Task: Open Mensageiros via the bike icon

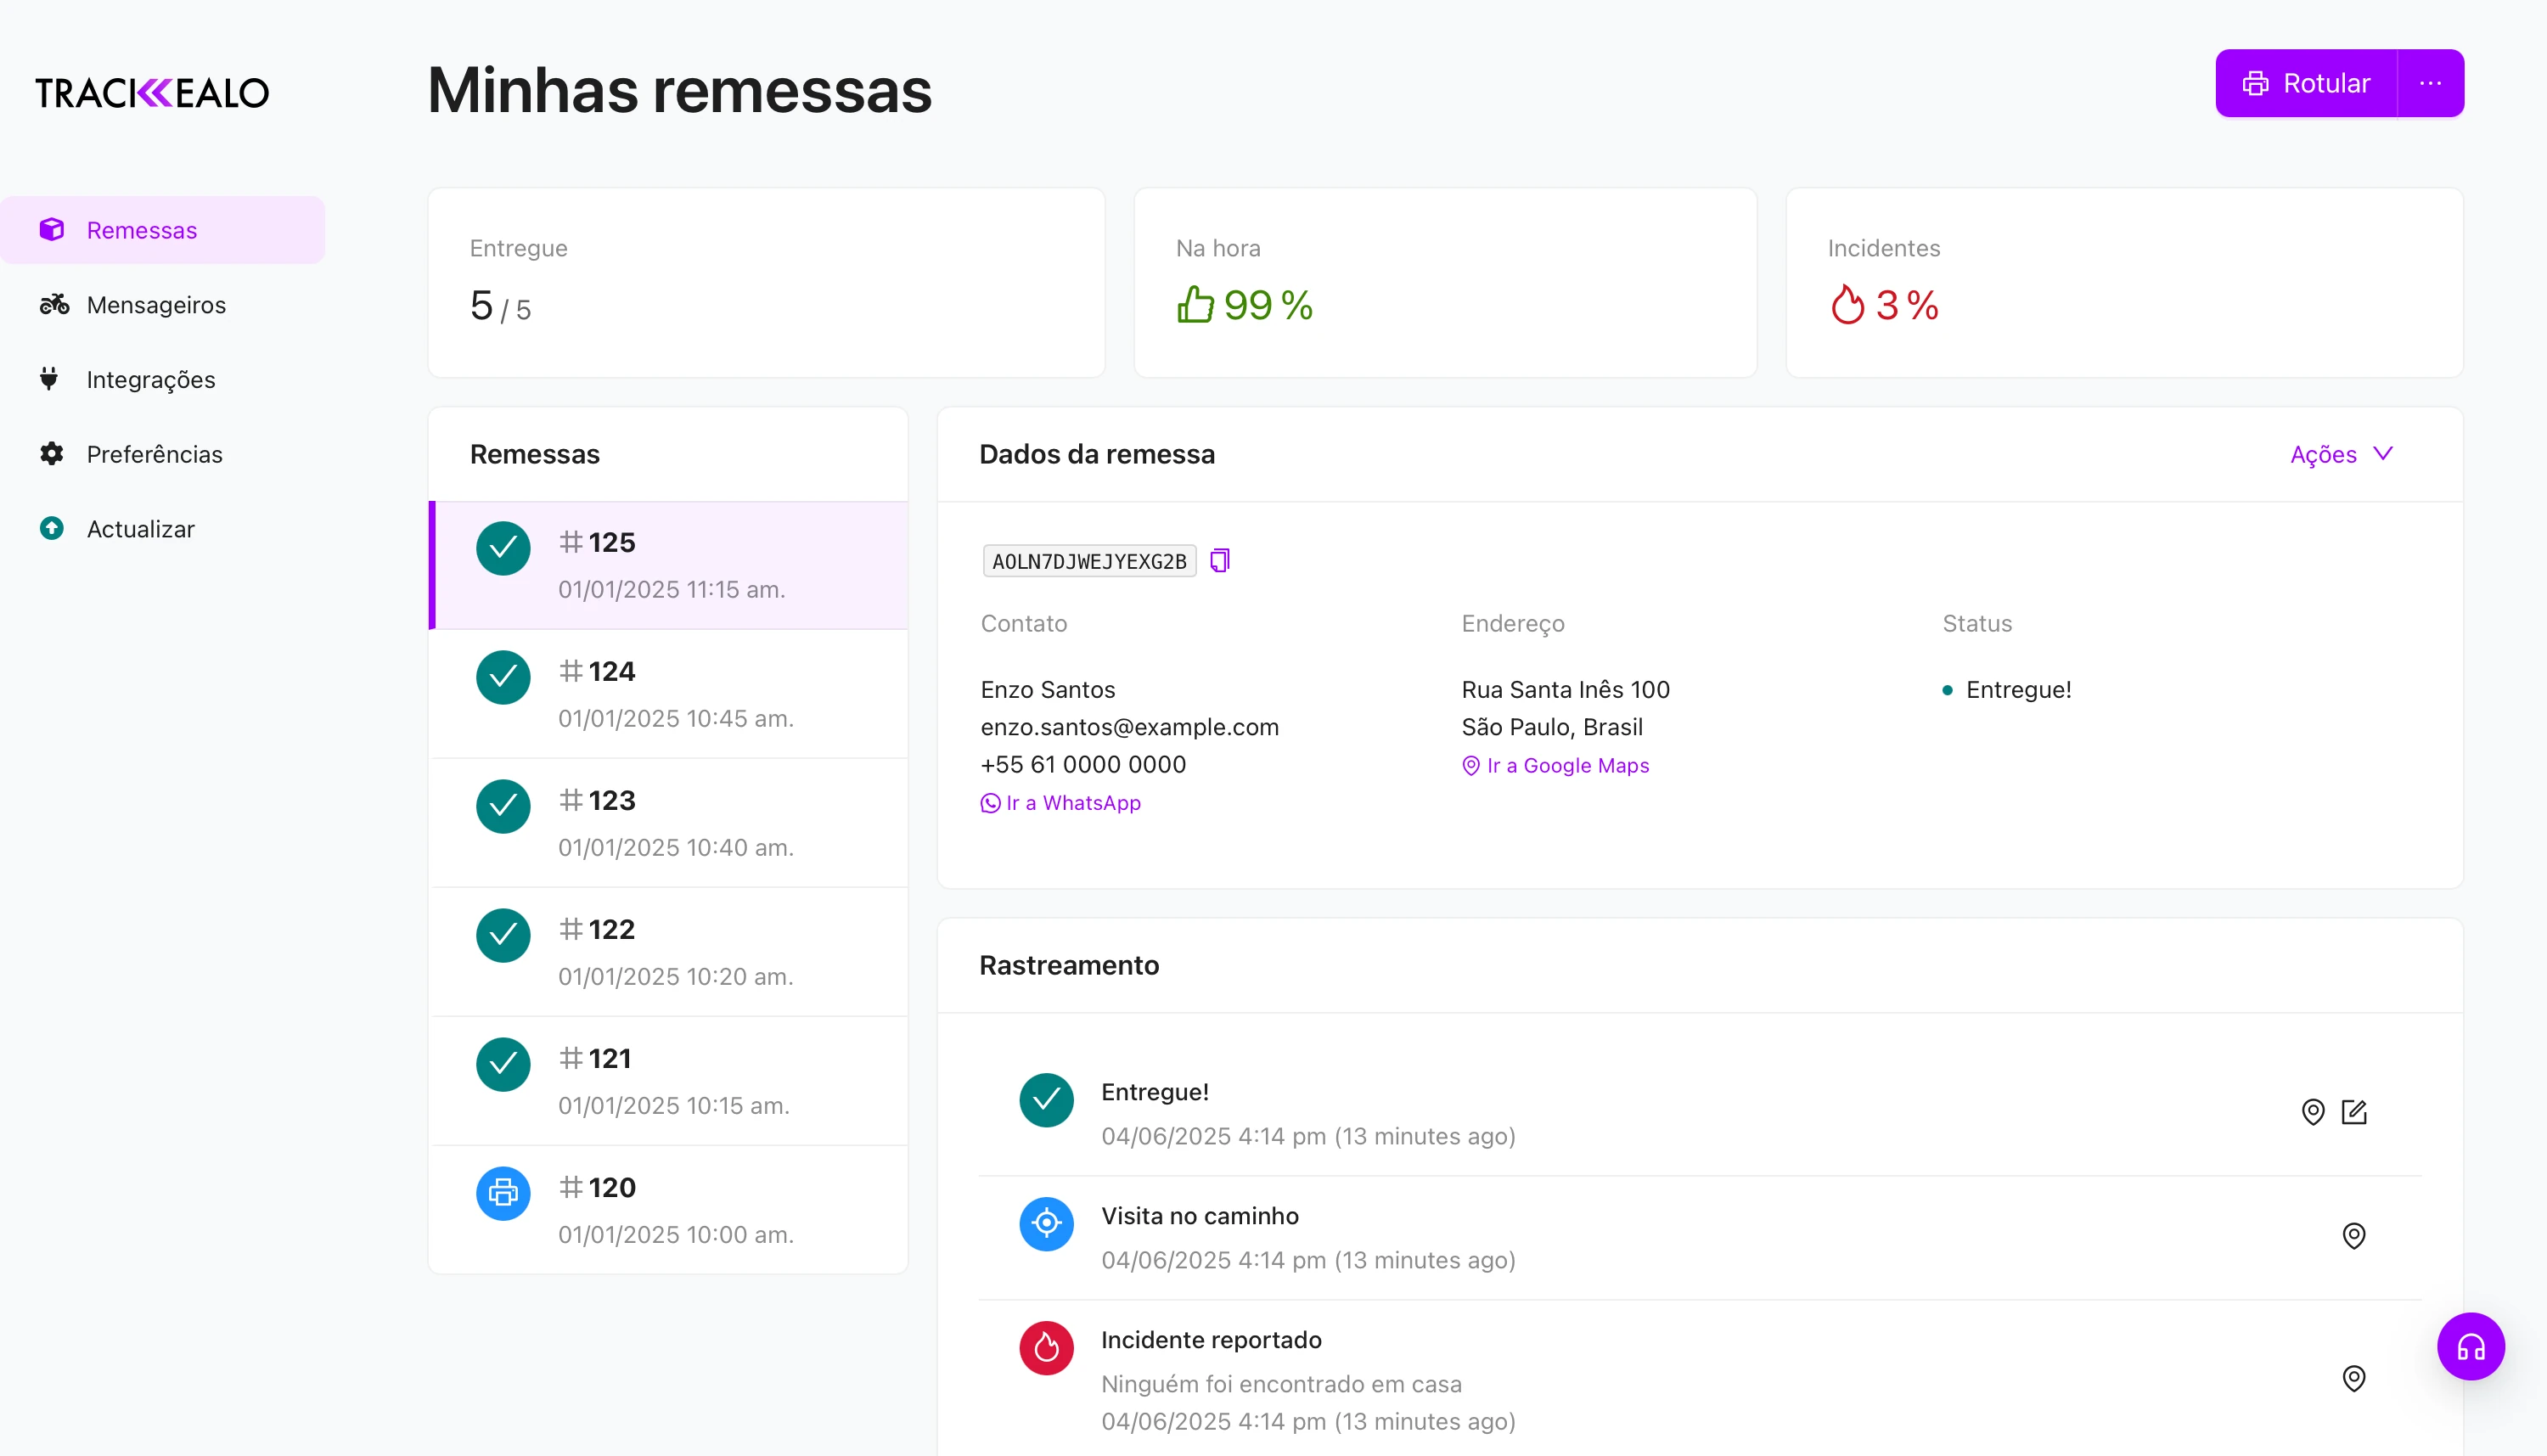Action: pyautogui.click(x=53, y=304)
